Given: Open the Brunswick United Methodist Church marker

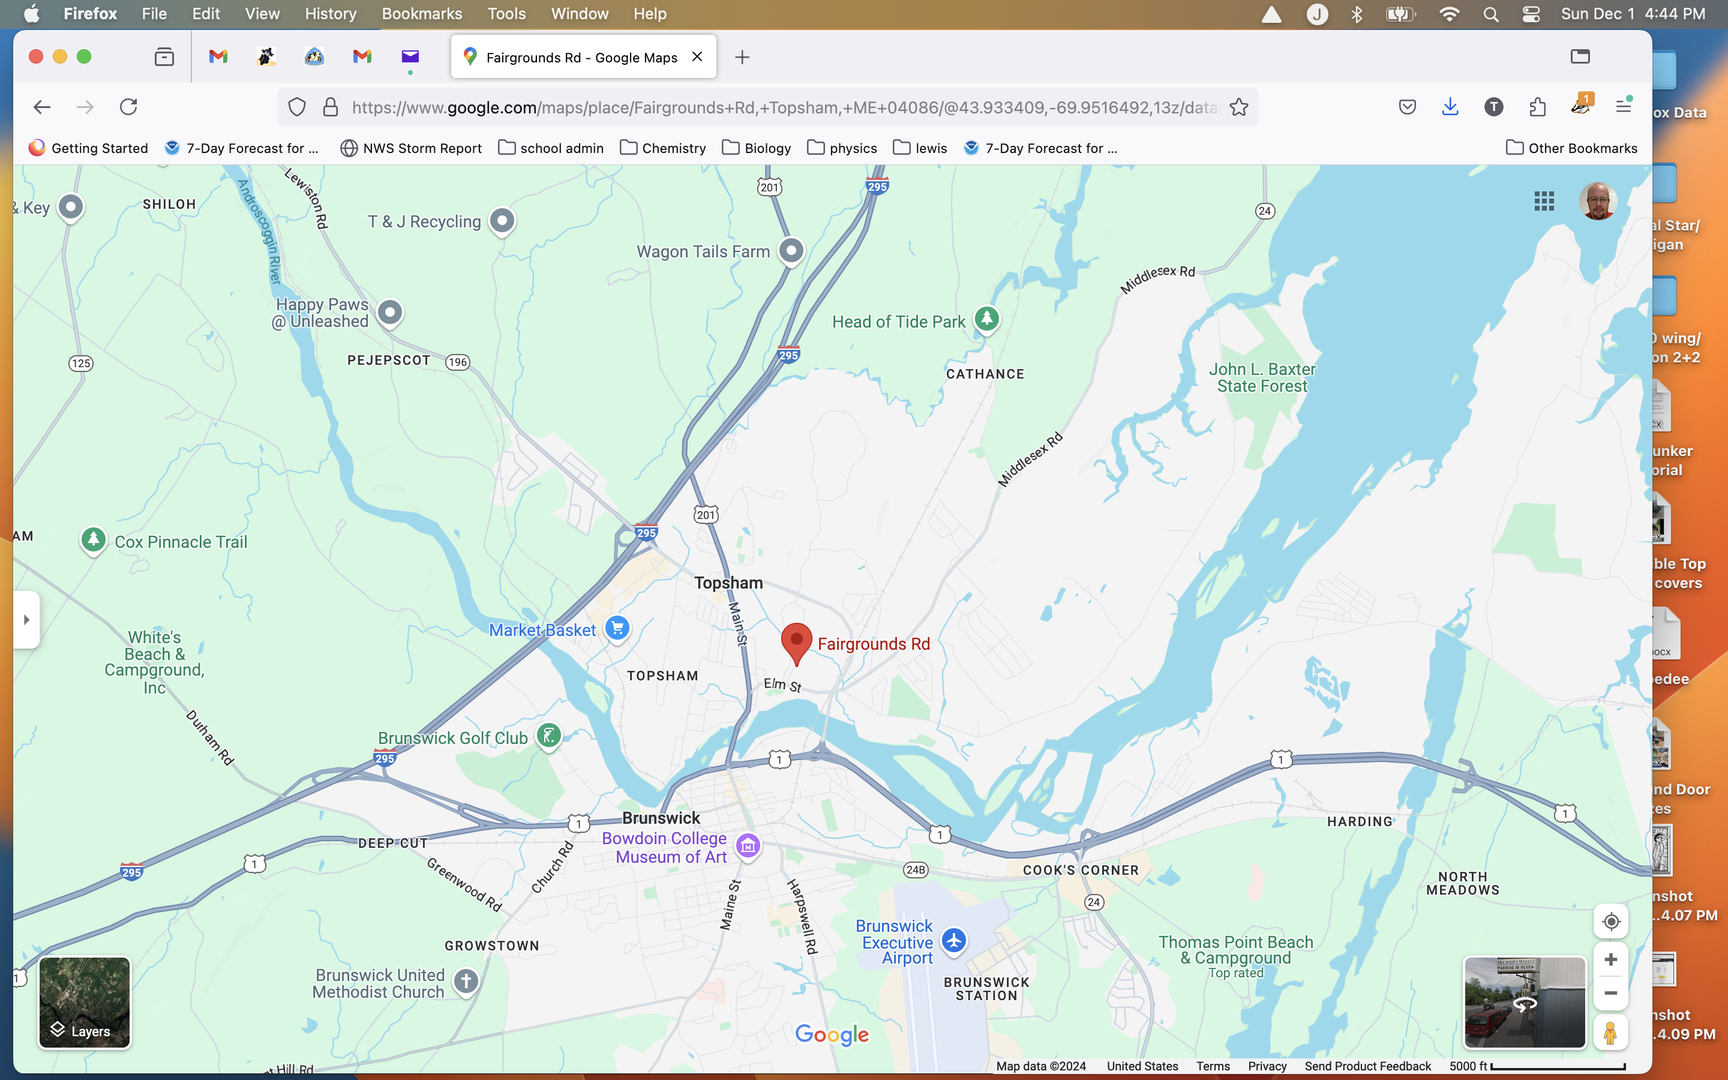Looking at the screenshot, I should click(466, 981).
